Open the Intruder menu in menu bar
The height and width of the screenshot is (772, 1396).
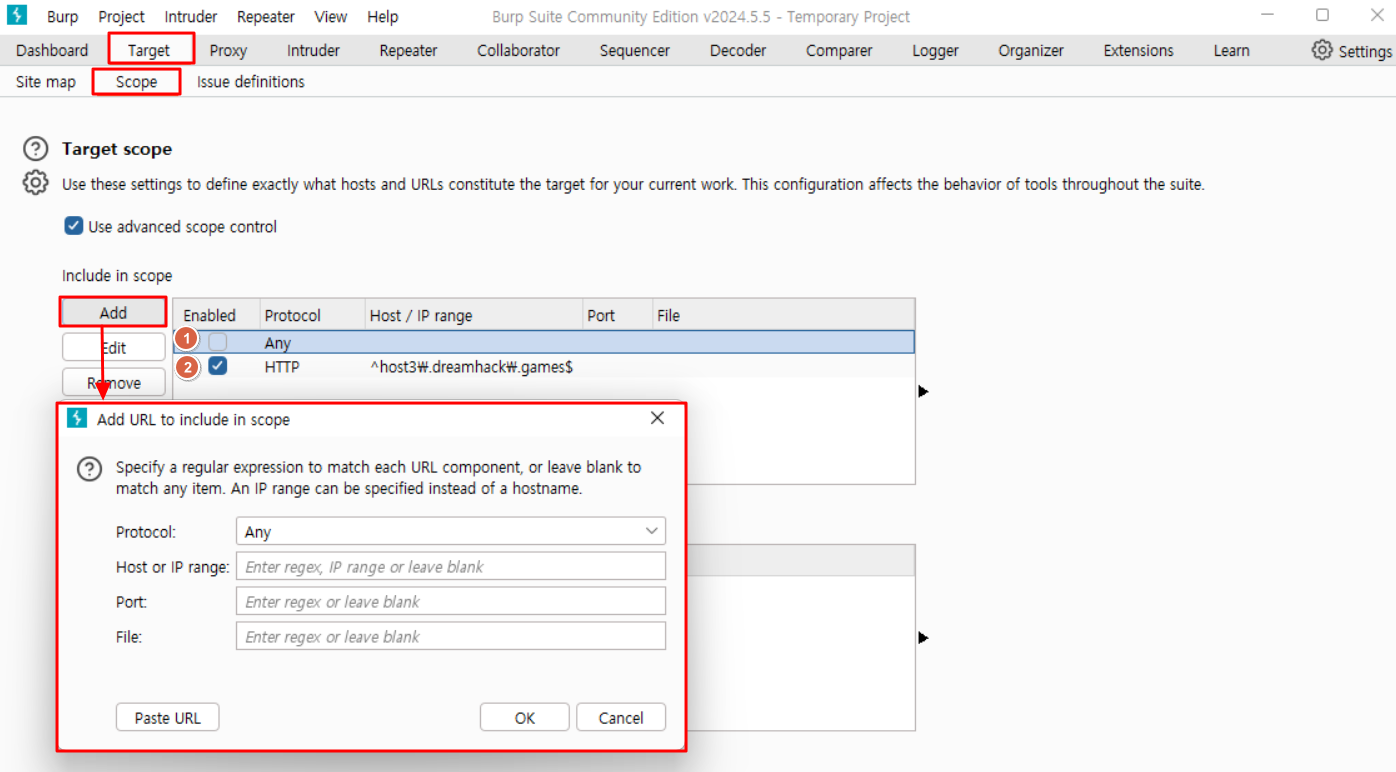pos(191,17)
